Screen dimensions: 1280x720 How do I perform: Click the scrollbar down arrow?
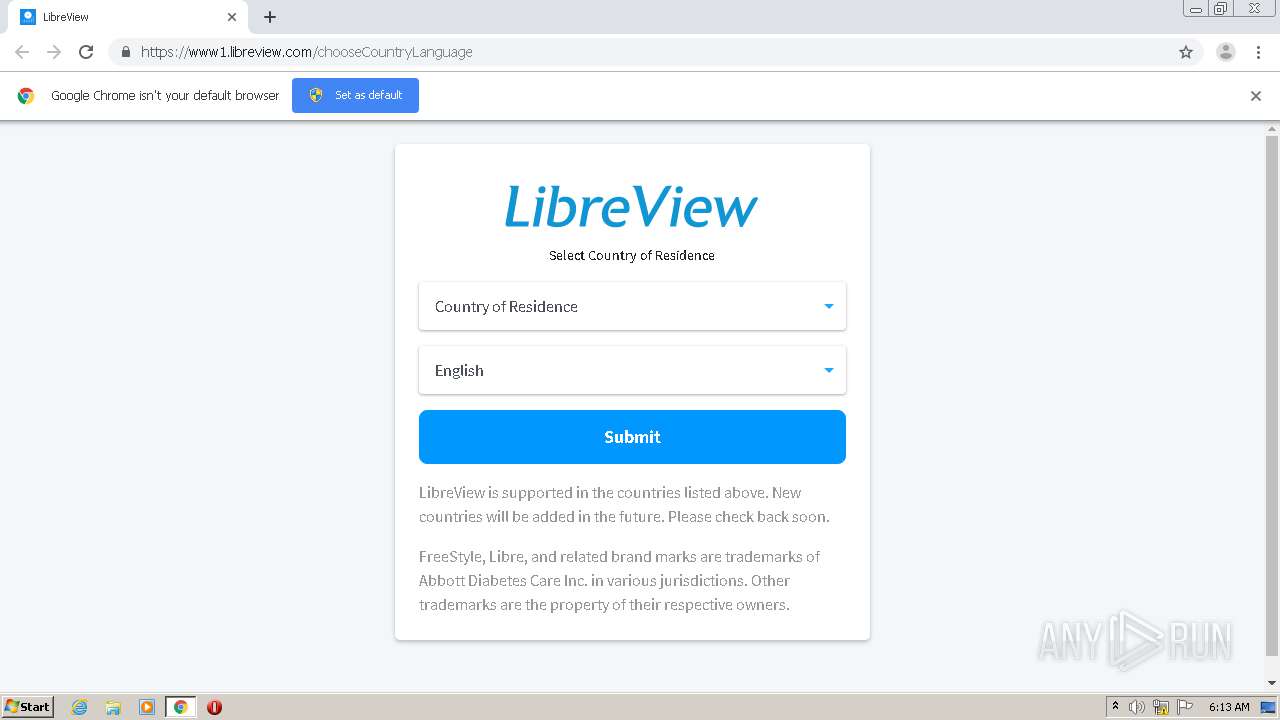pos(1272,683)
